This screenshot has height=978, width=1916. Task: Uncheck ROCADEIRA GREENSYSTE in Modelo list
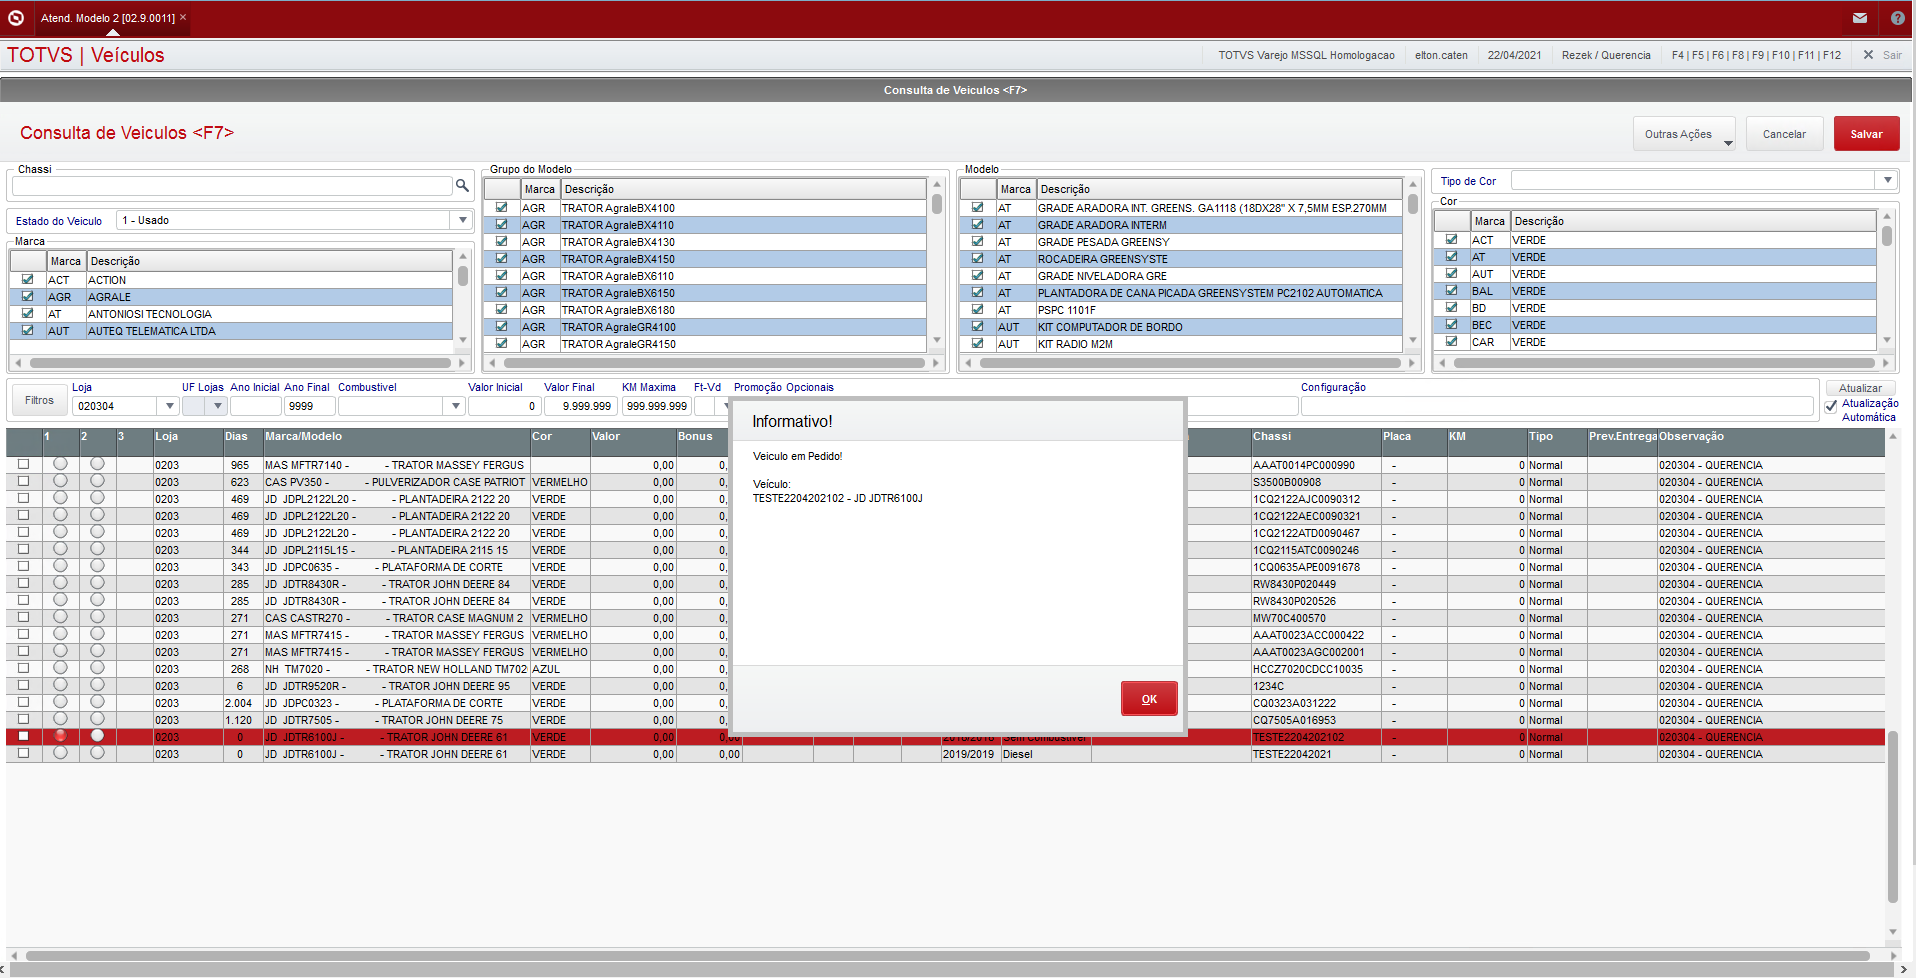pos(978,259)
